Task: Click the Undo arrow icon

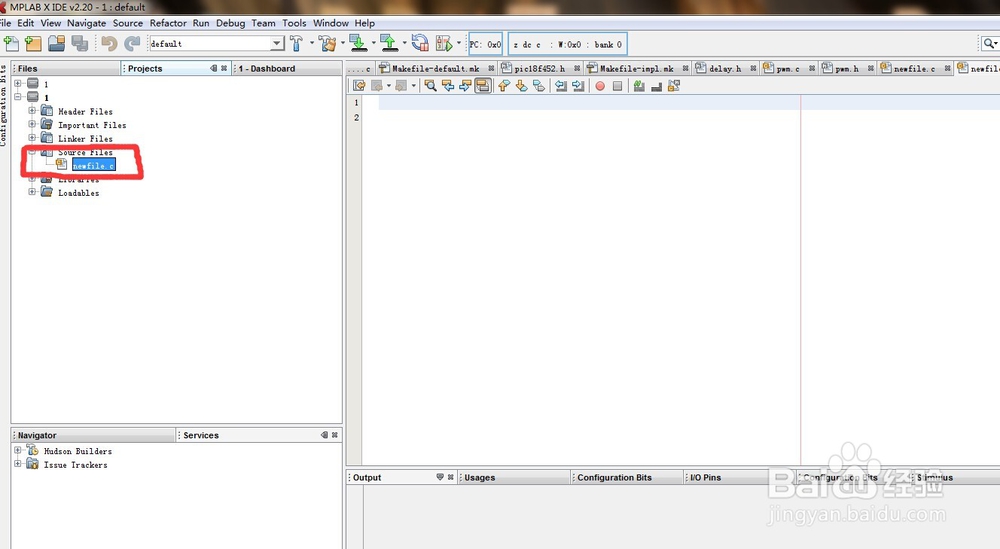Action: coord(109,43)
